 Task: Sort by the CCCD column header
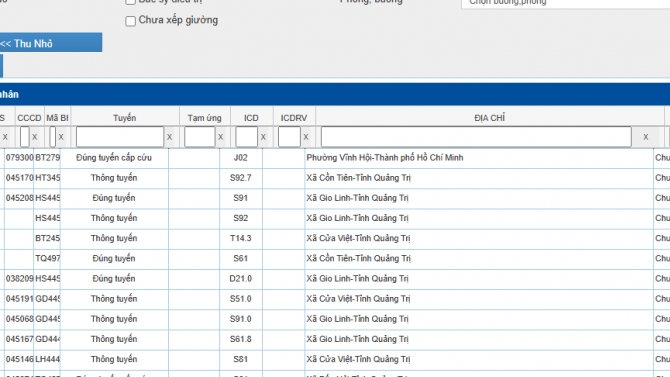coord(29,118)
